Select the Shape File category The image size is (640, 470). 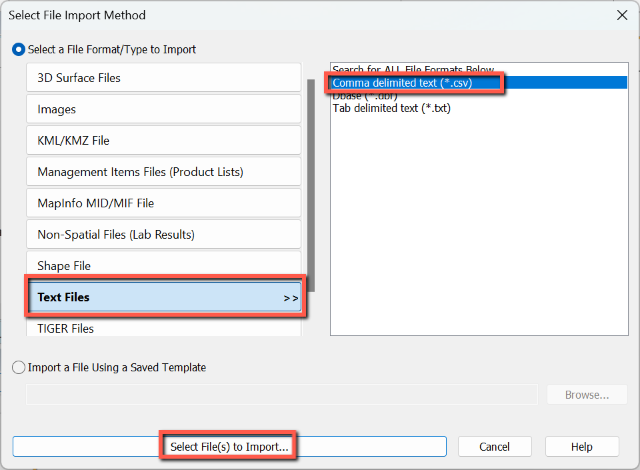164,265
